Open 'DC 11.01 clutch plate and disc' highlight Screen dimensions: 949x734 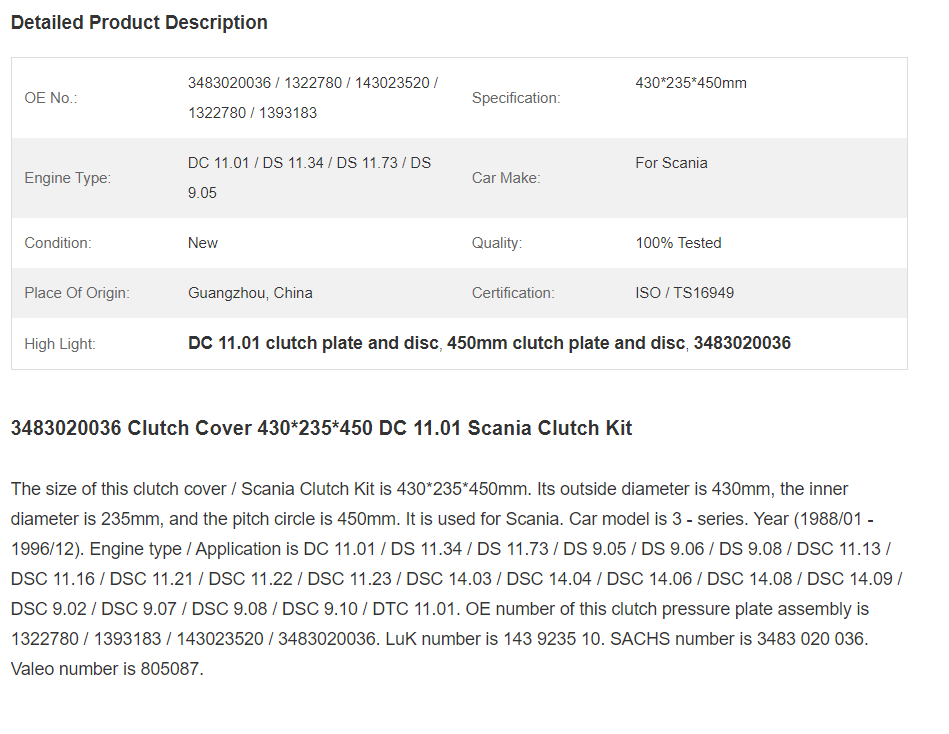tap(313, 343)
